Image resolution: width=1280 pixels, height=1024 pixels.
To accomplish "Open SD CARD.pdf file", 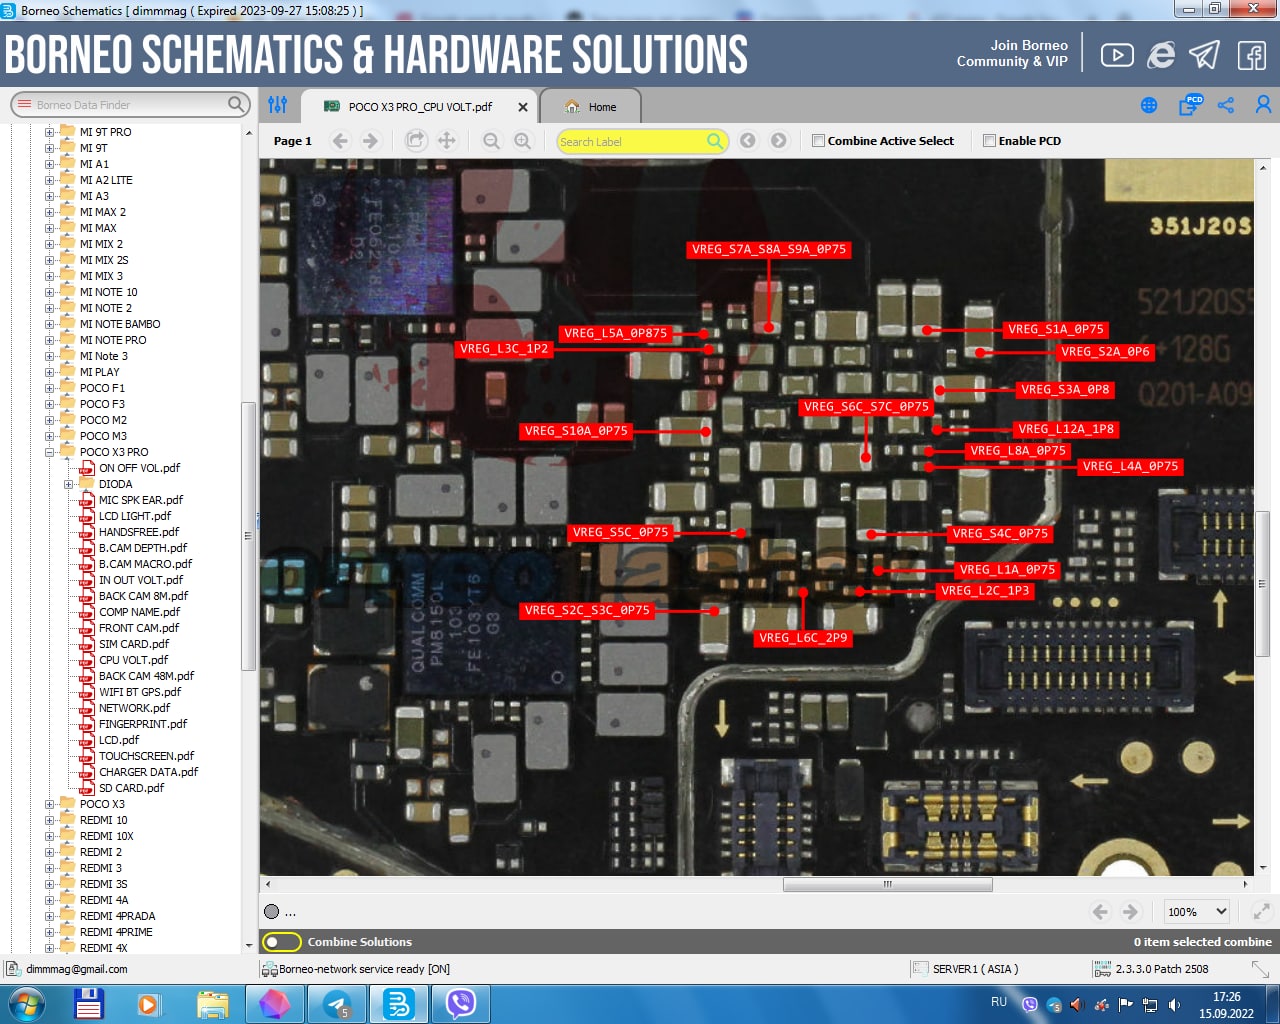I will (x=131, y=788).
